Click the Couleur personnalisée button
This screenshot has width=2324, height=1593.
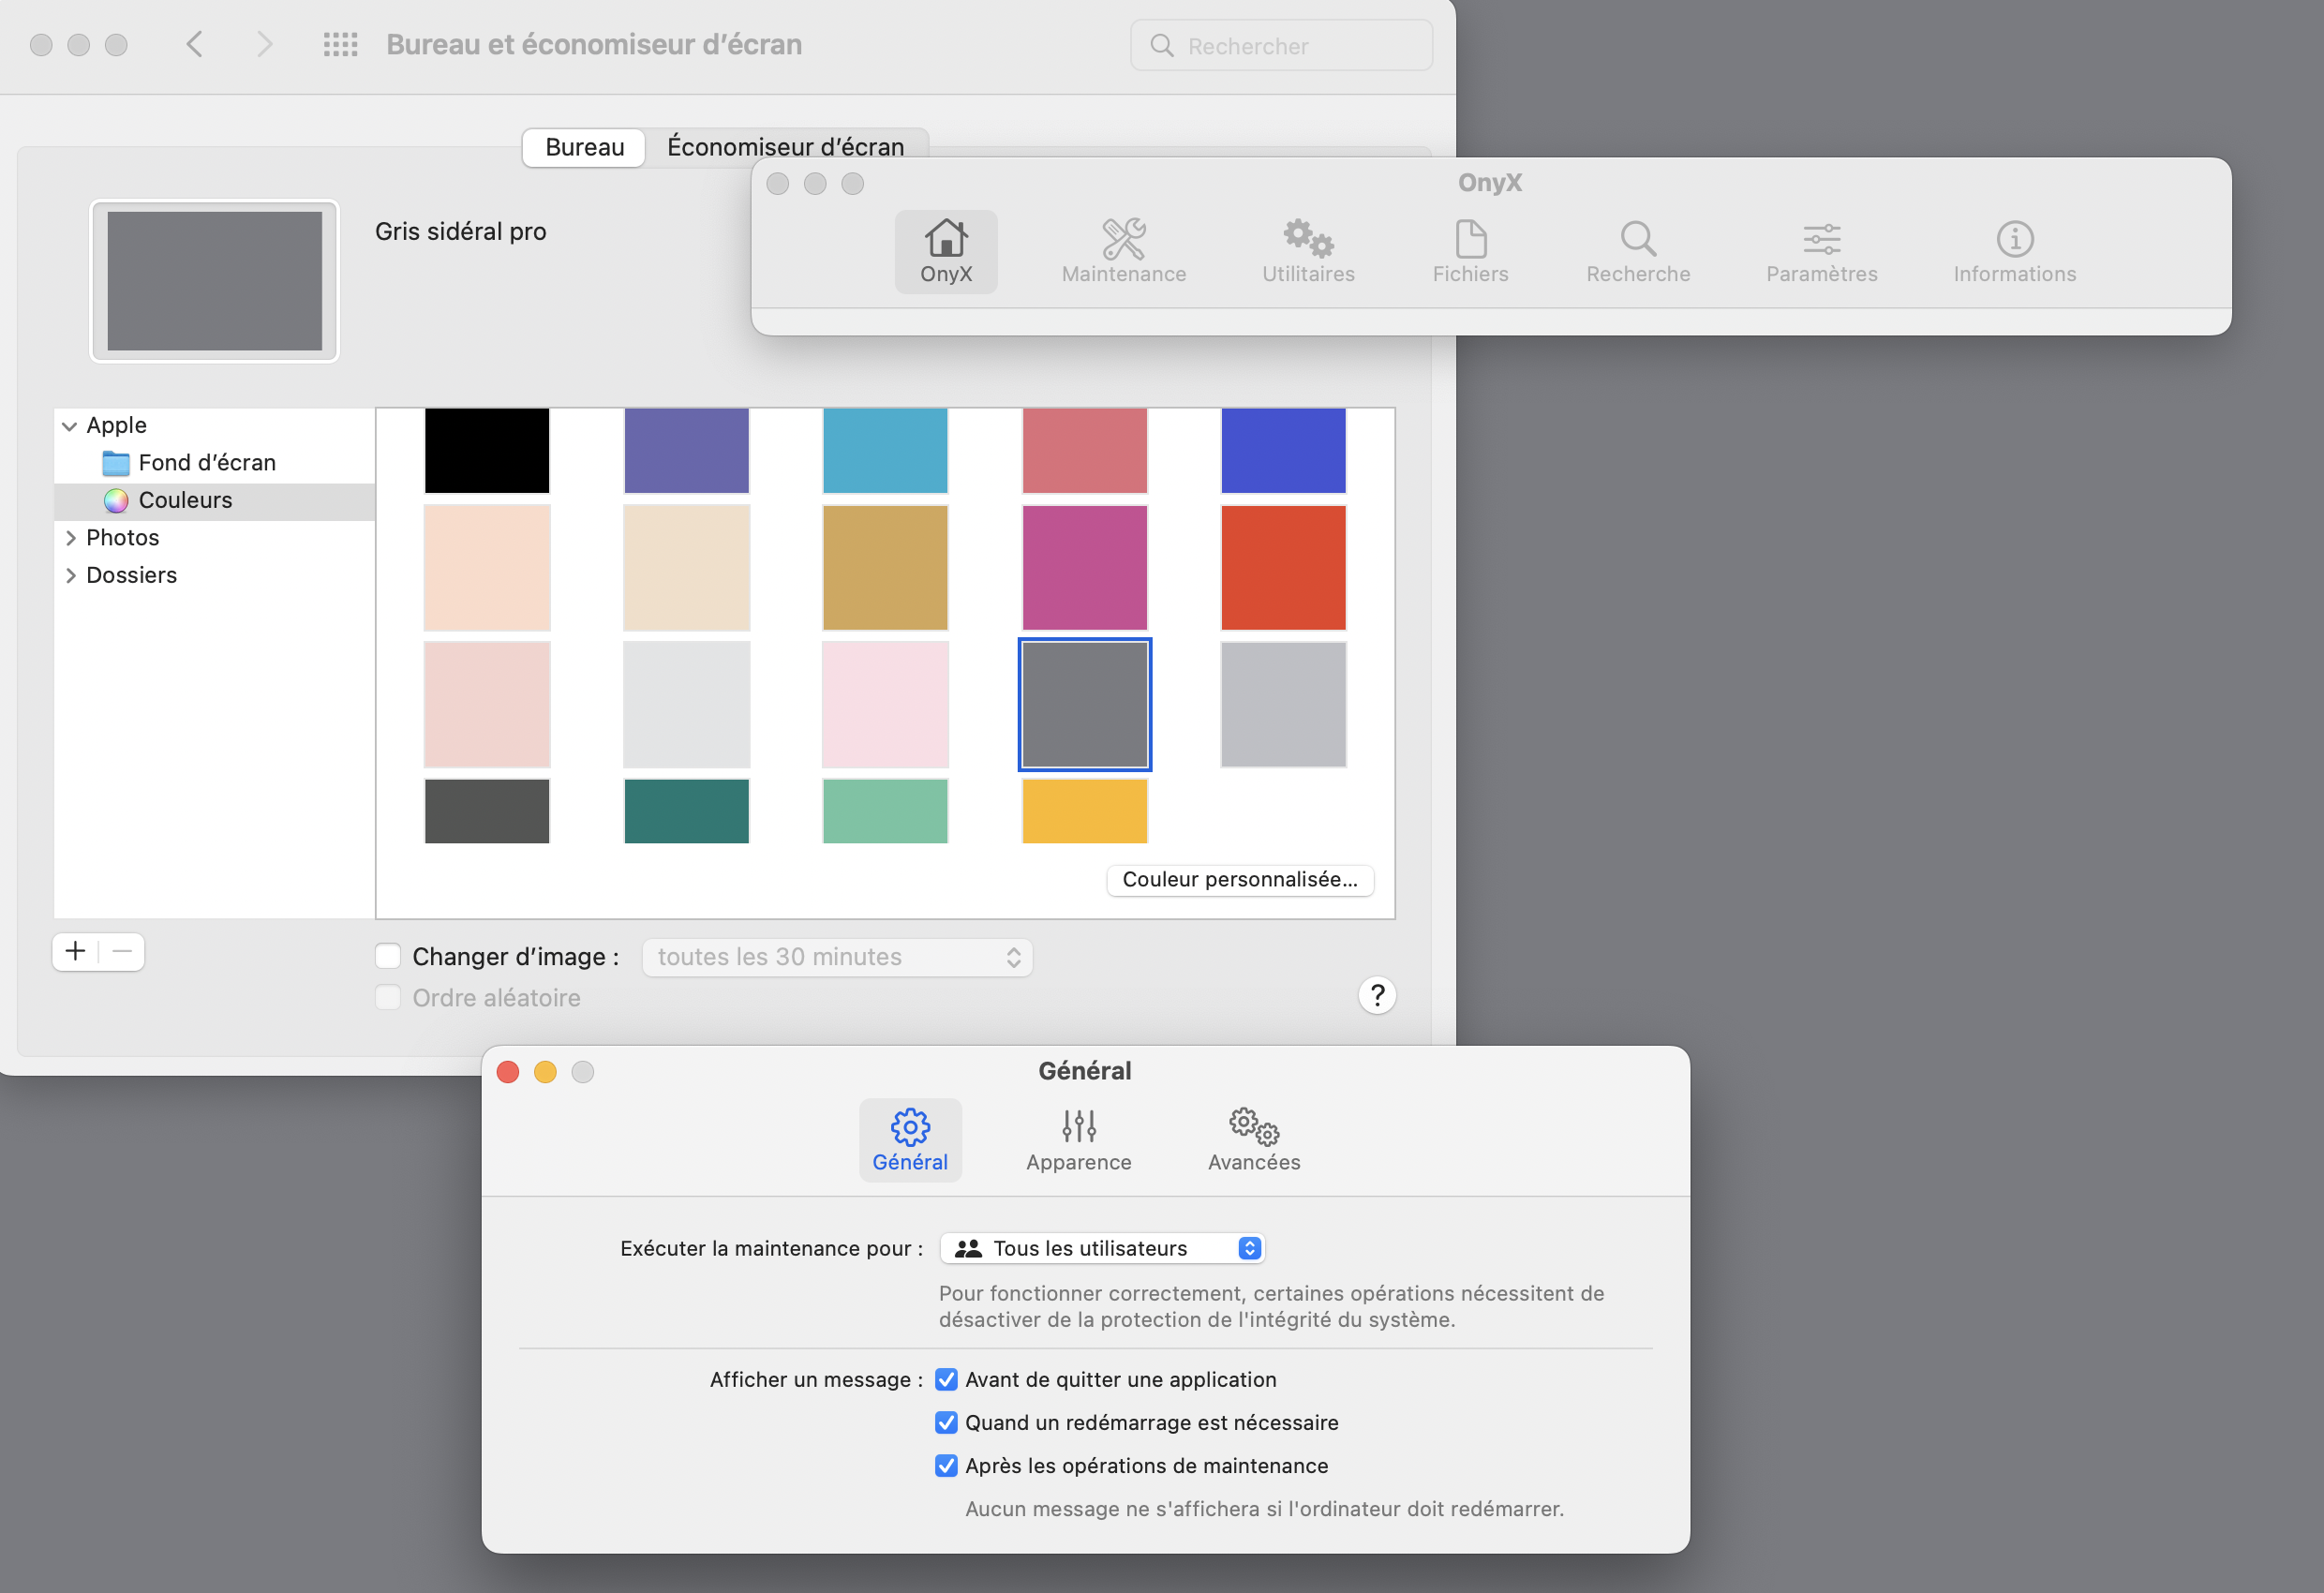[x=1239, y=879]
